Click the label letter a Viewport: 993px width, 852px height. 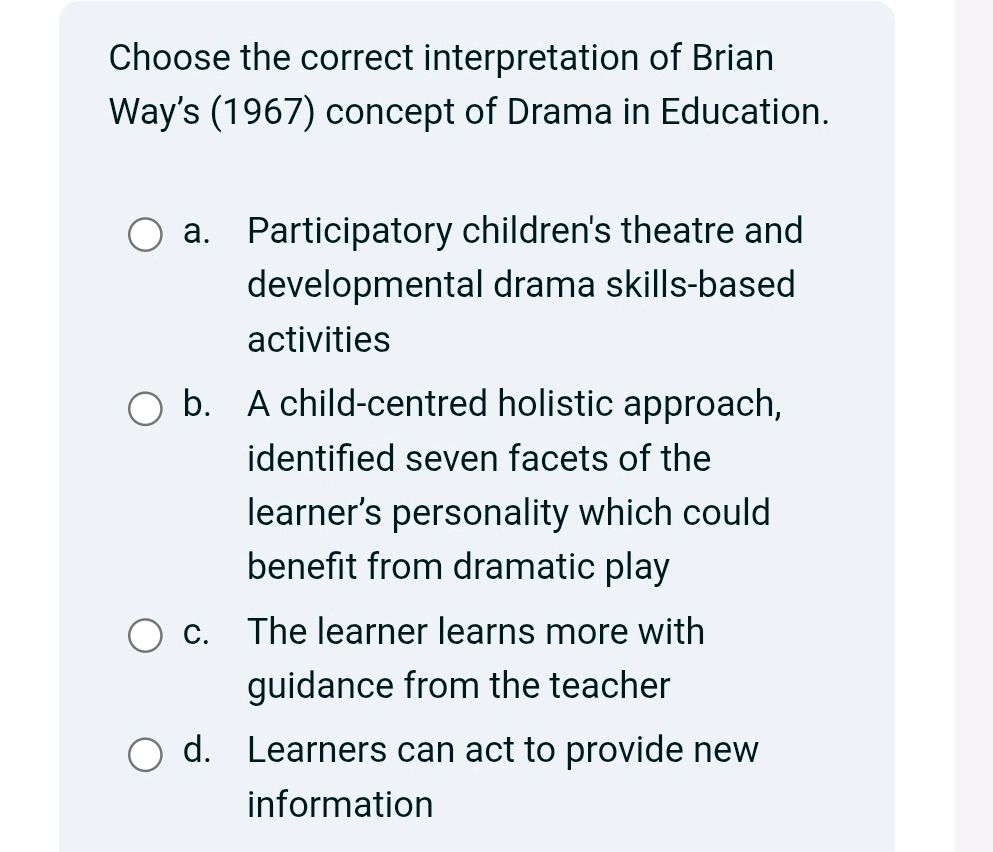tap(194, 232)
